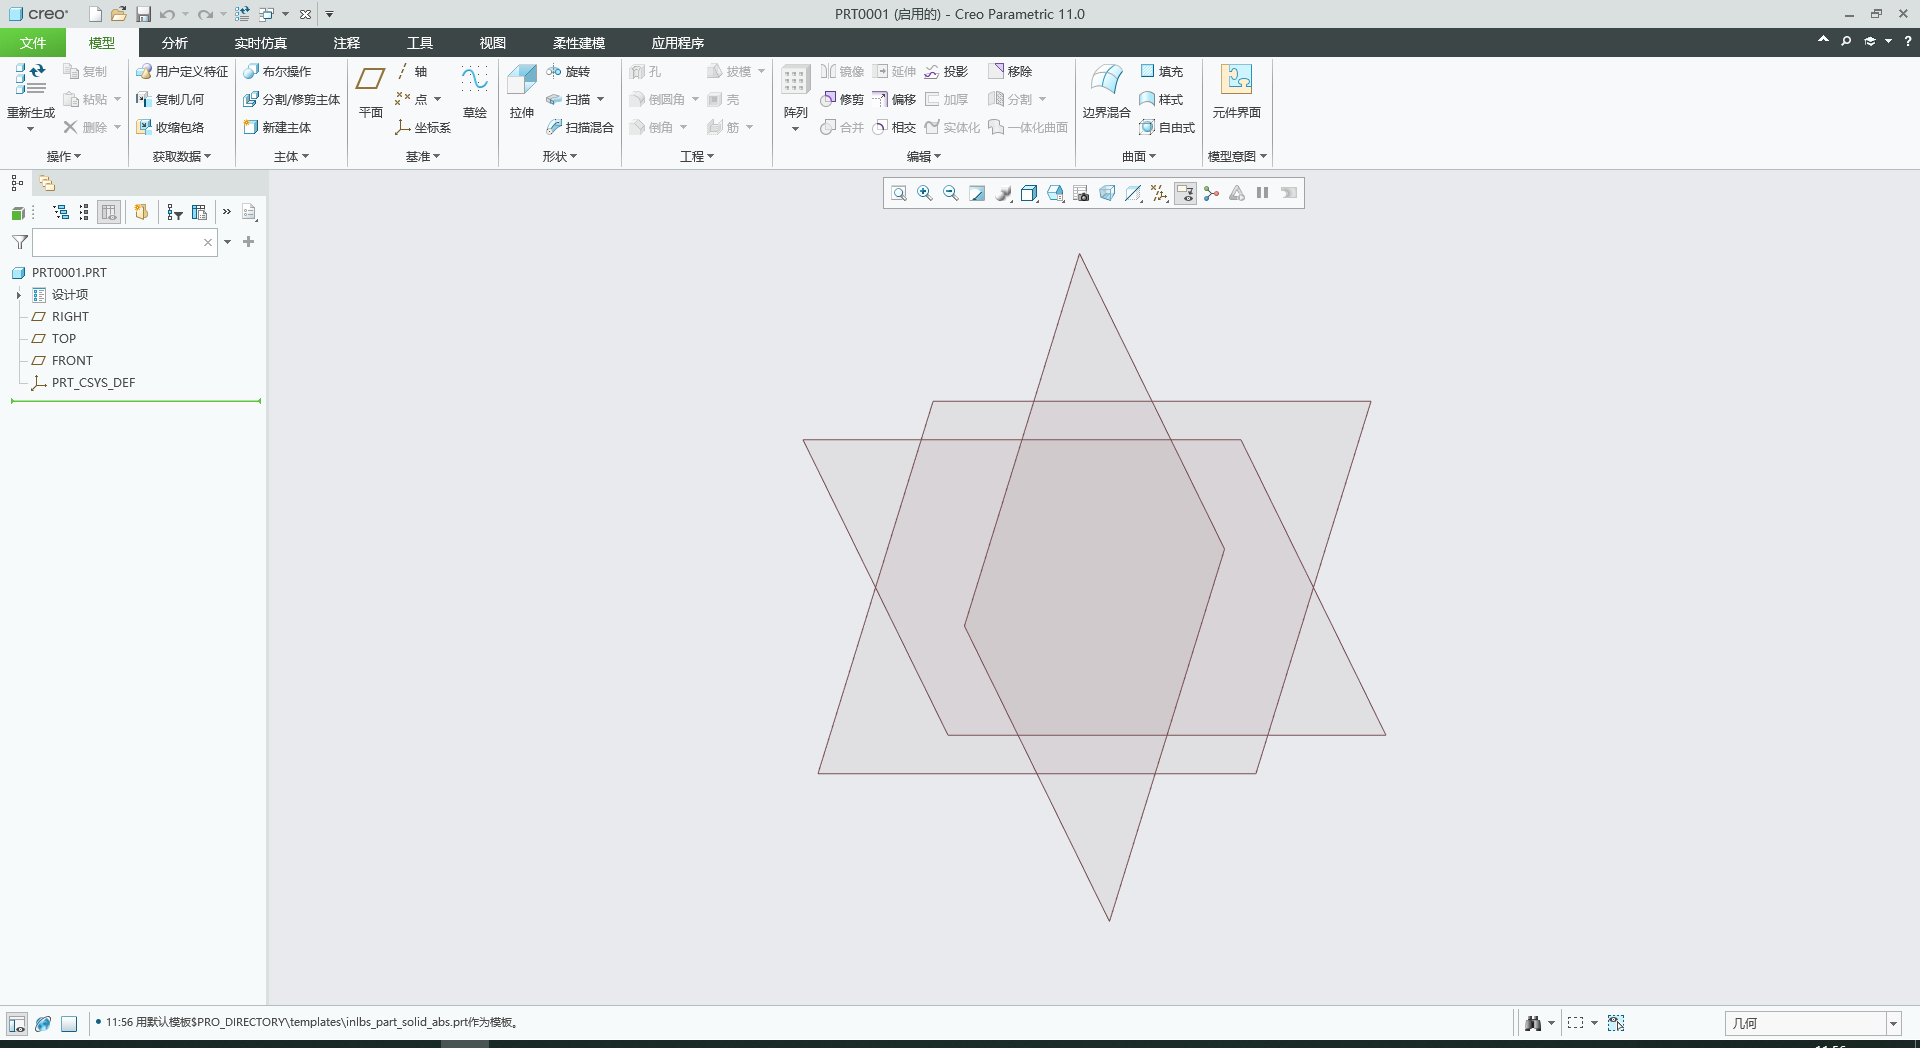1920x1048 pixels.
Task: Click inside the model tree search field
Action: [120, 243]
